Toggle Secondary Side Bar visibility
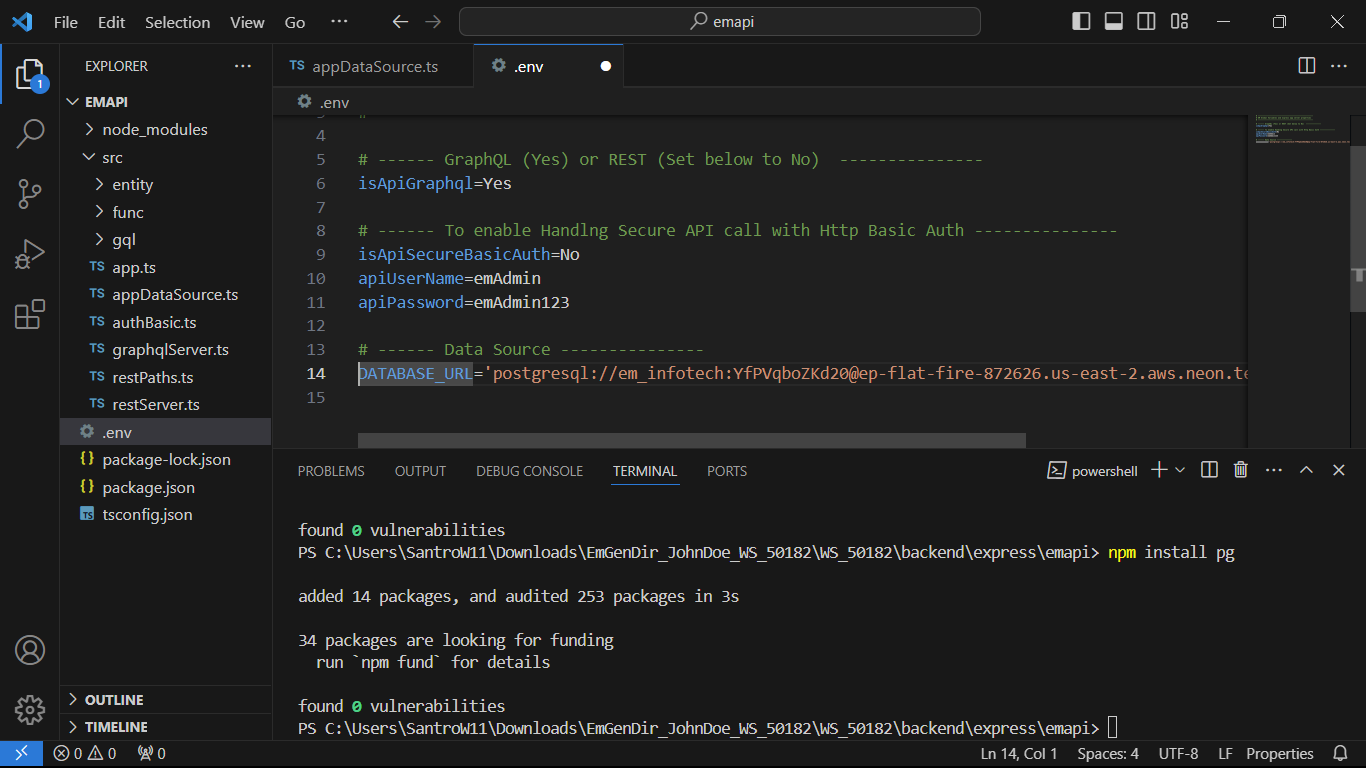Image resolution: width=1366 pixels, height=768 pixels. pyautogui.click(x=1146, y=22)
